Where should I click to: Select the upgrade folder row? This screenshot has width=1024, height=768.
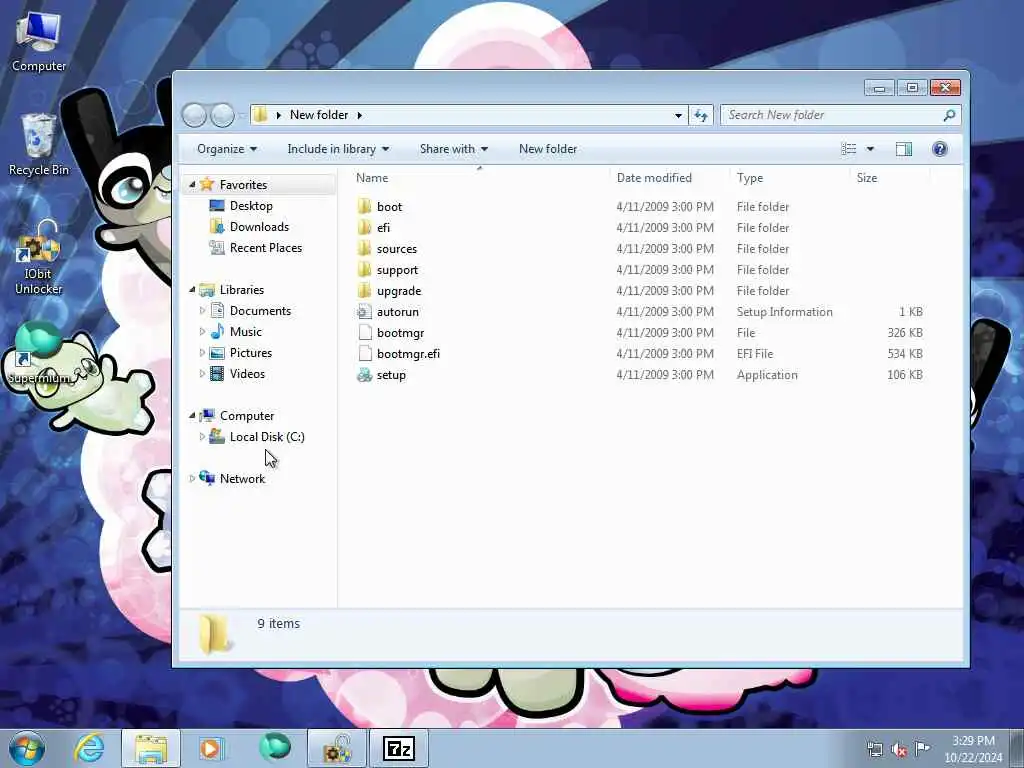[x=640, y=291]
